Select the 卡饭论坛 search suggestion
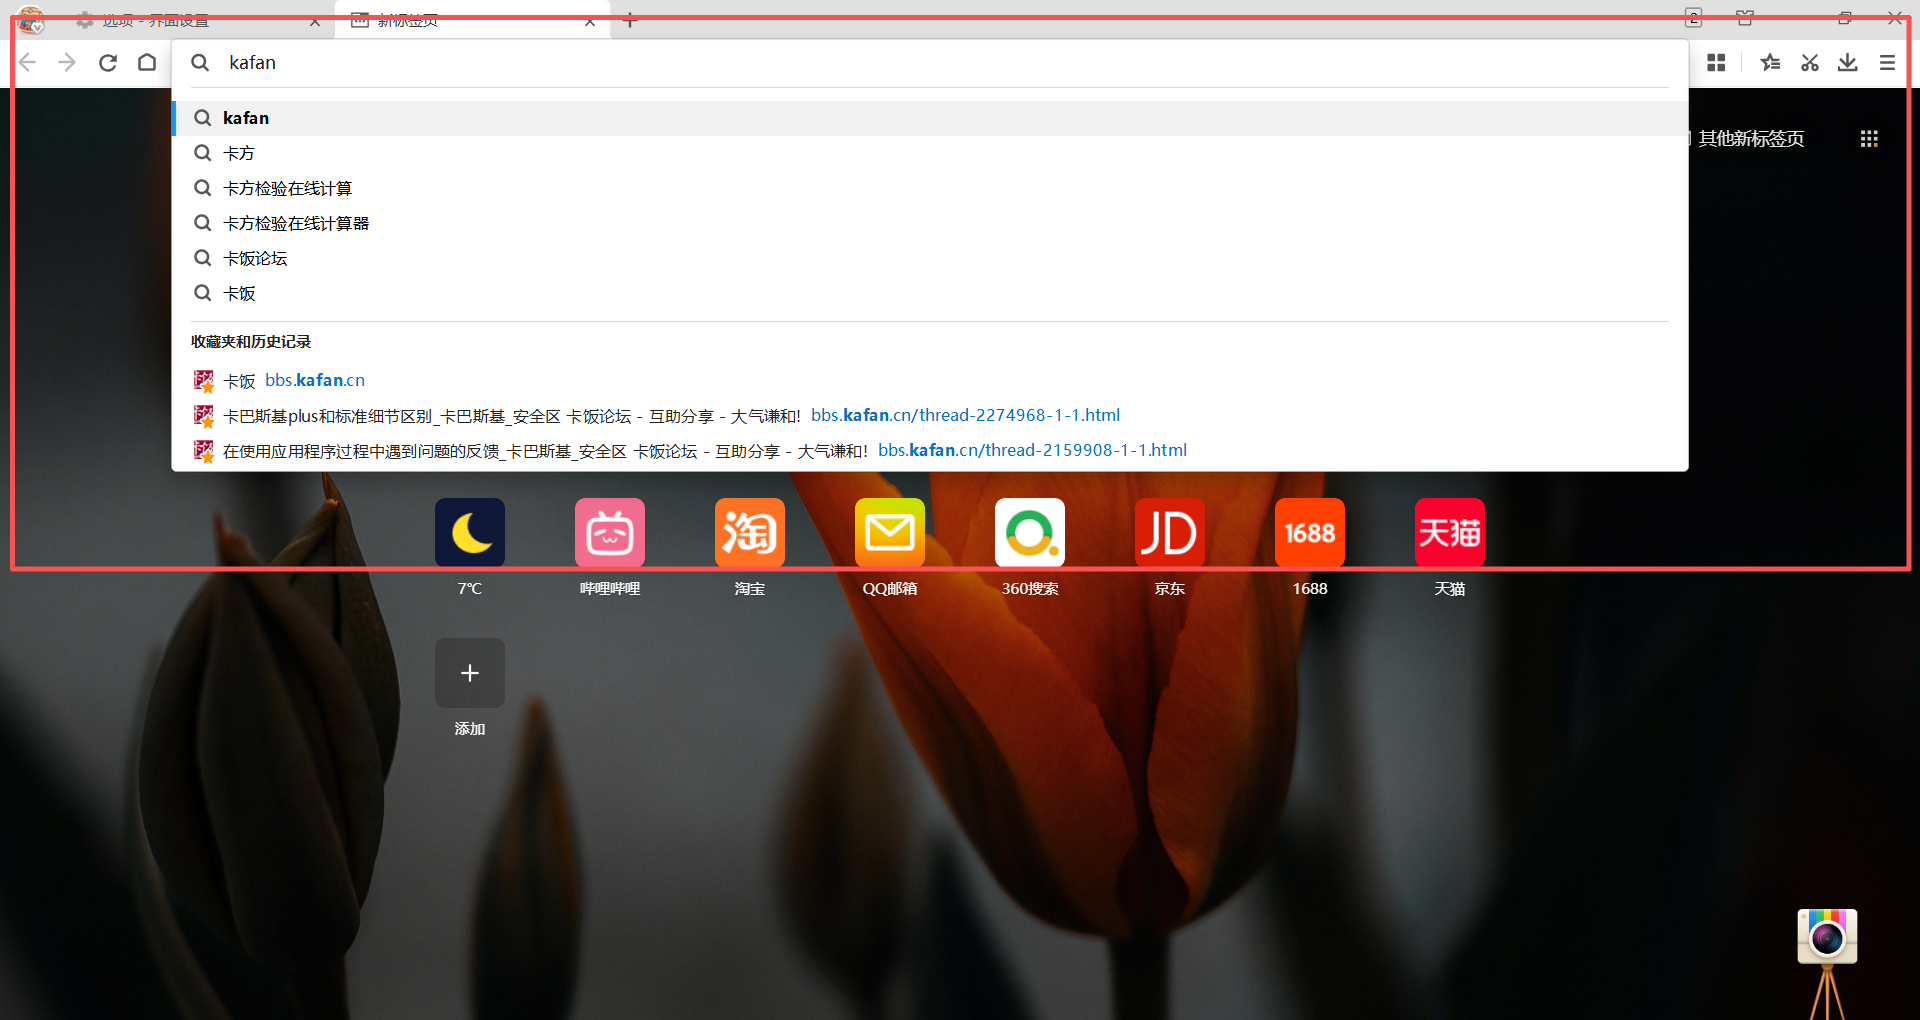This screenshot has width=1920, height=1020. (255, 259)
